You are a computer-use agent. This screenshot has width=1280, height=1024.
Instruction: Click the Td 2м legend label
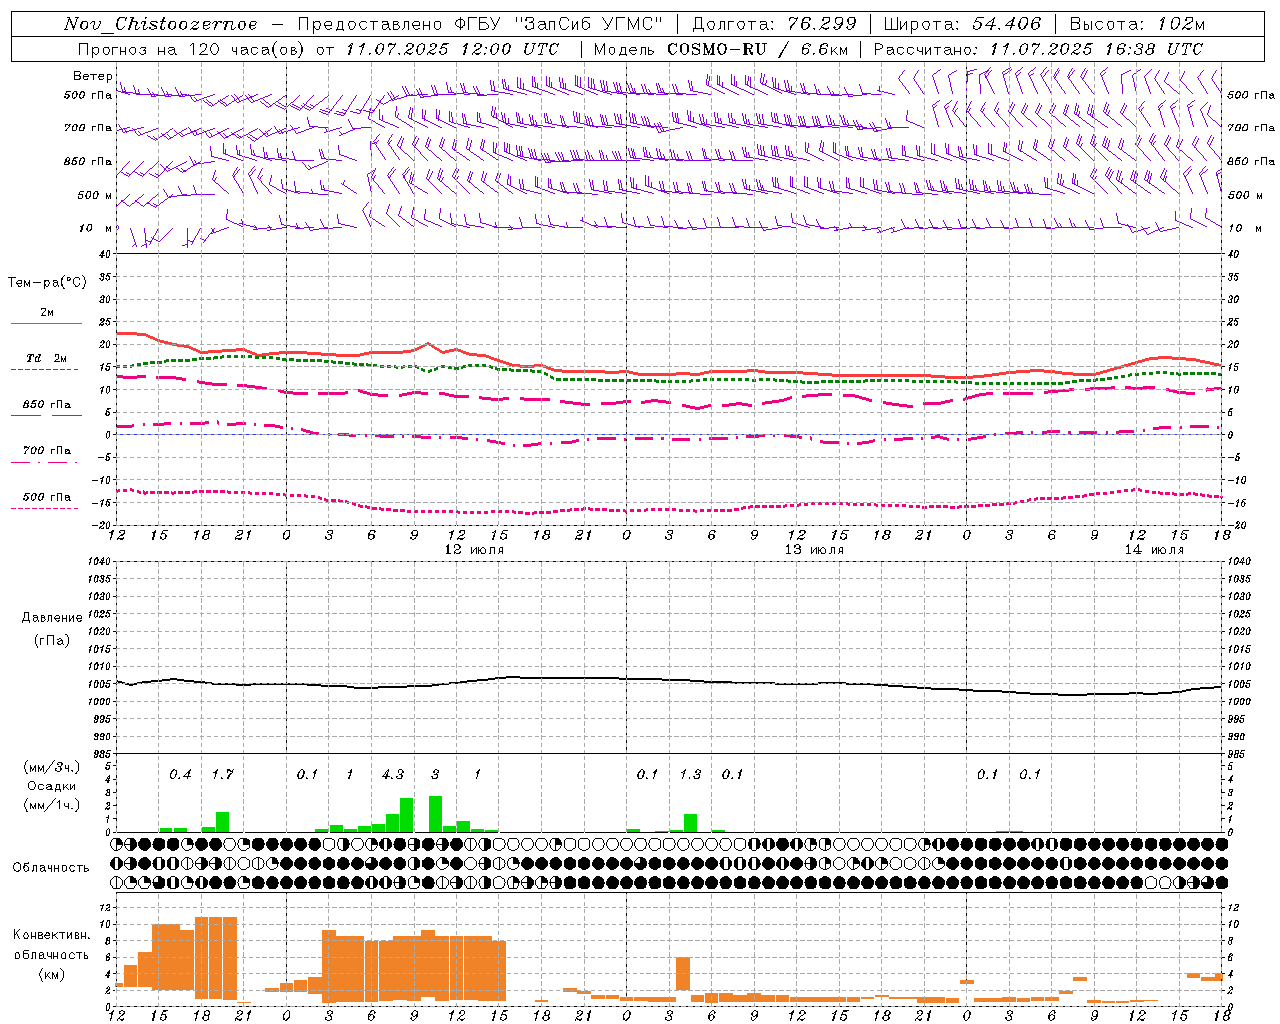tap(47, 358)
